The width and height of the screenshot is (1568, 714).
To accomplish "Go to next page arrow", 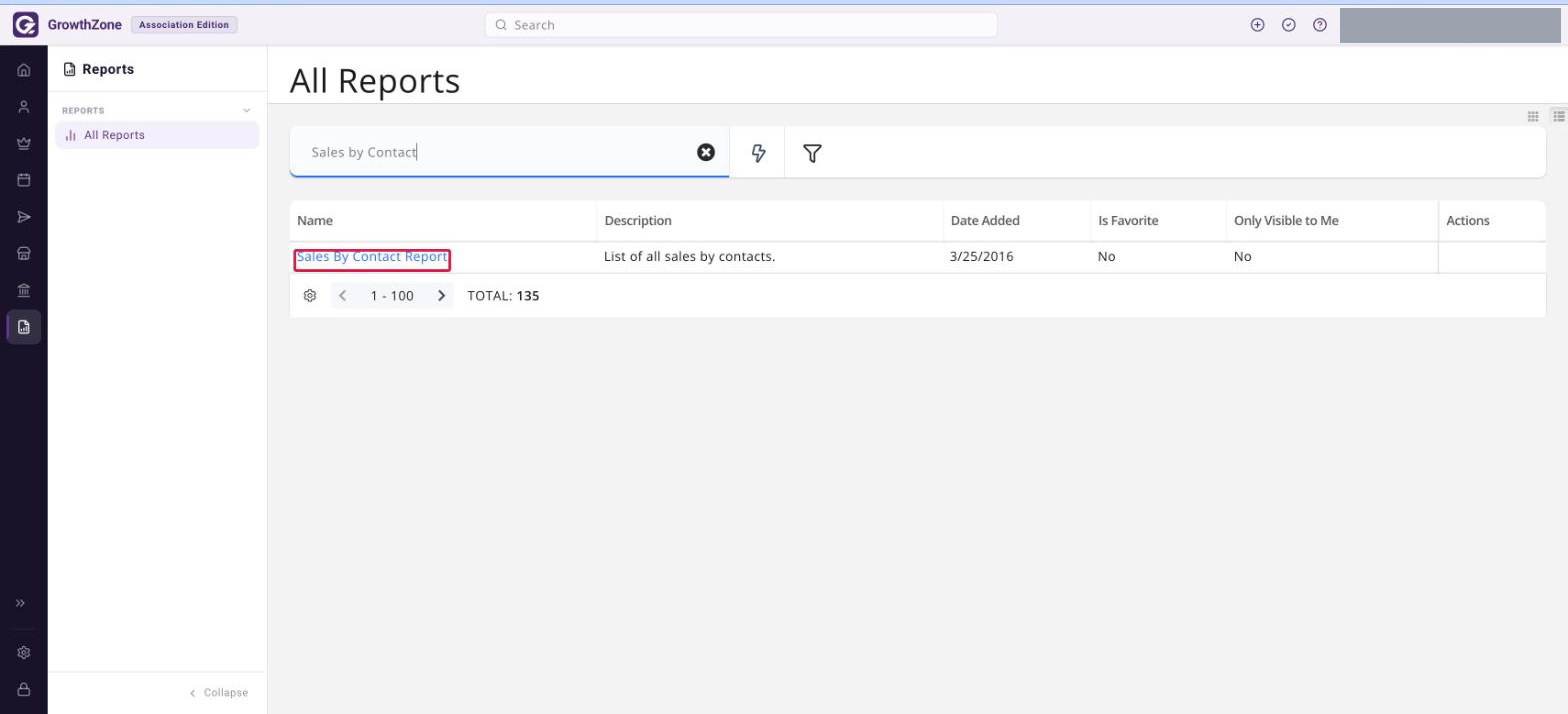I will pyautogui.click(x=441, y=296).
